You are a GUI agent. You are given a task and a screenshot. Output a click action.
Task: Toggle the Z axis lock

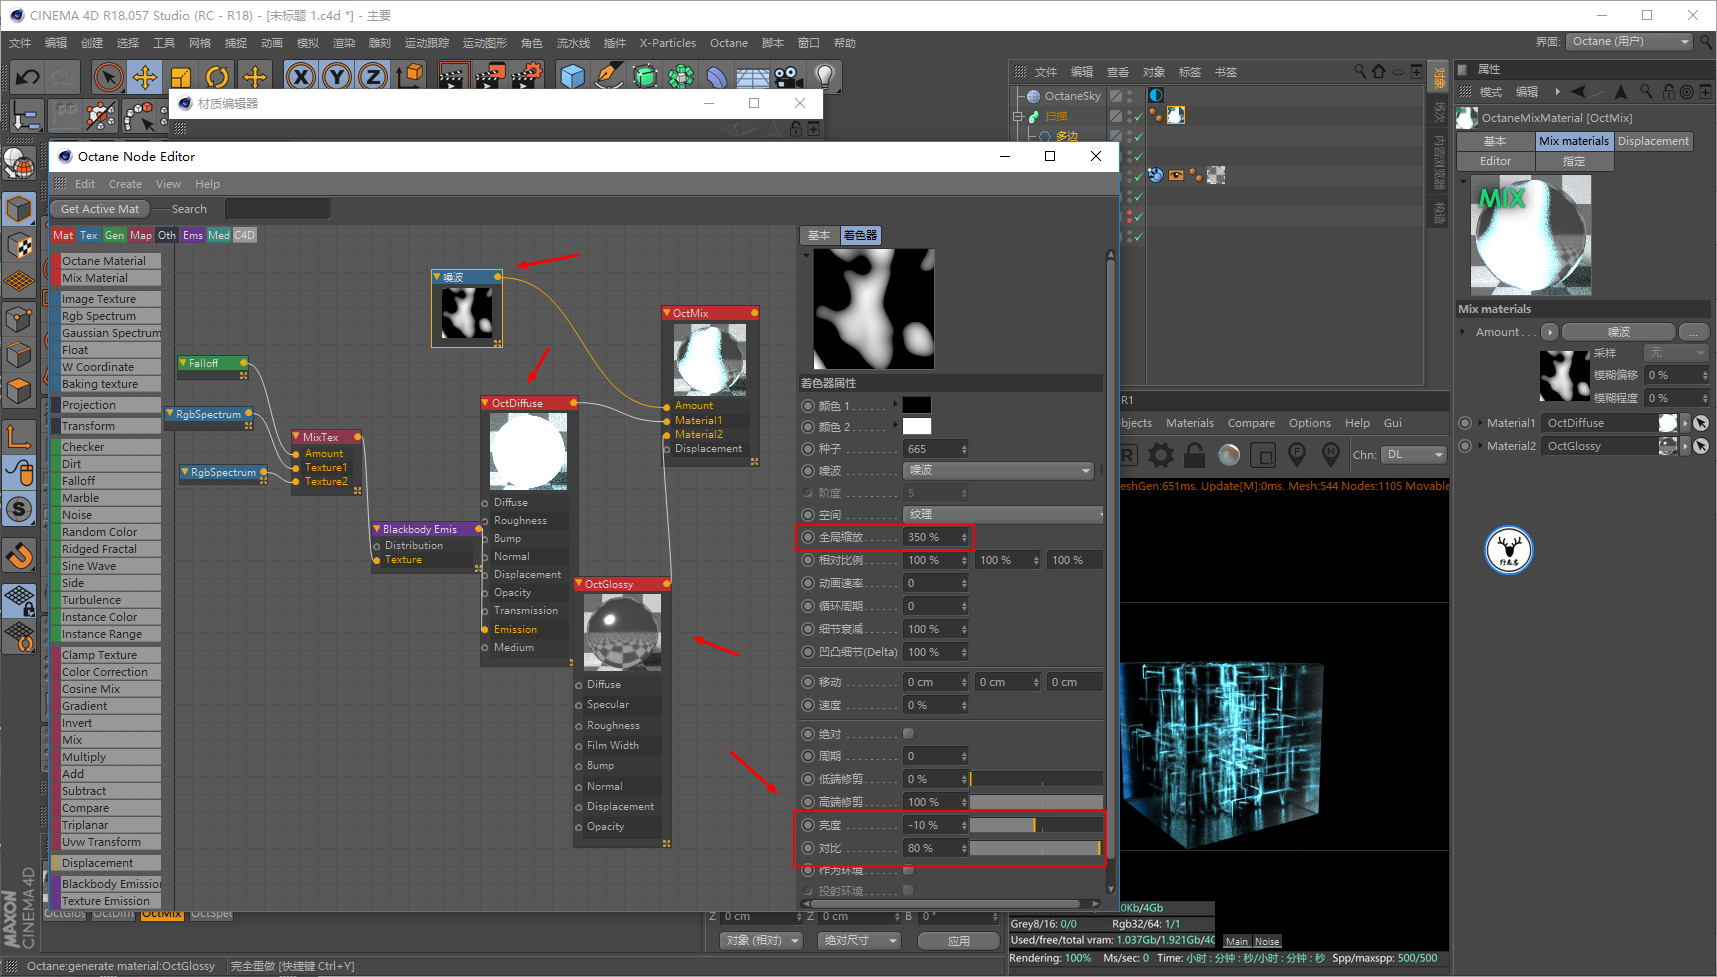pos(373,77)
